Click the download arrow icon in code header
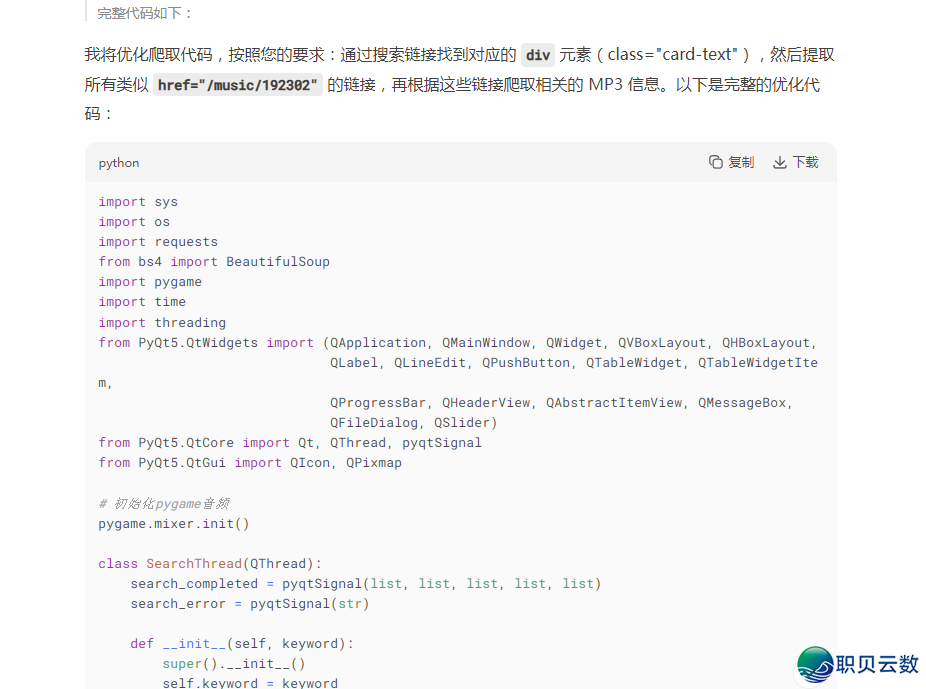 click(780, 162)
